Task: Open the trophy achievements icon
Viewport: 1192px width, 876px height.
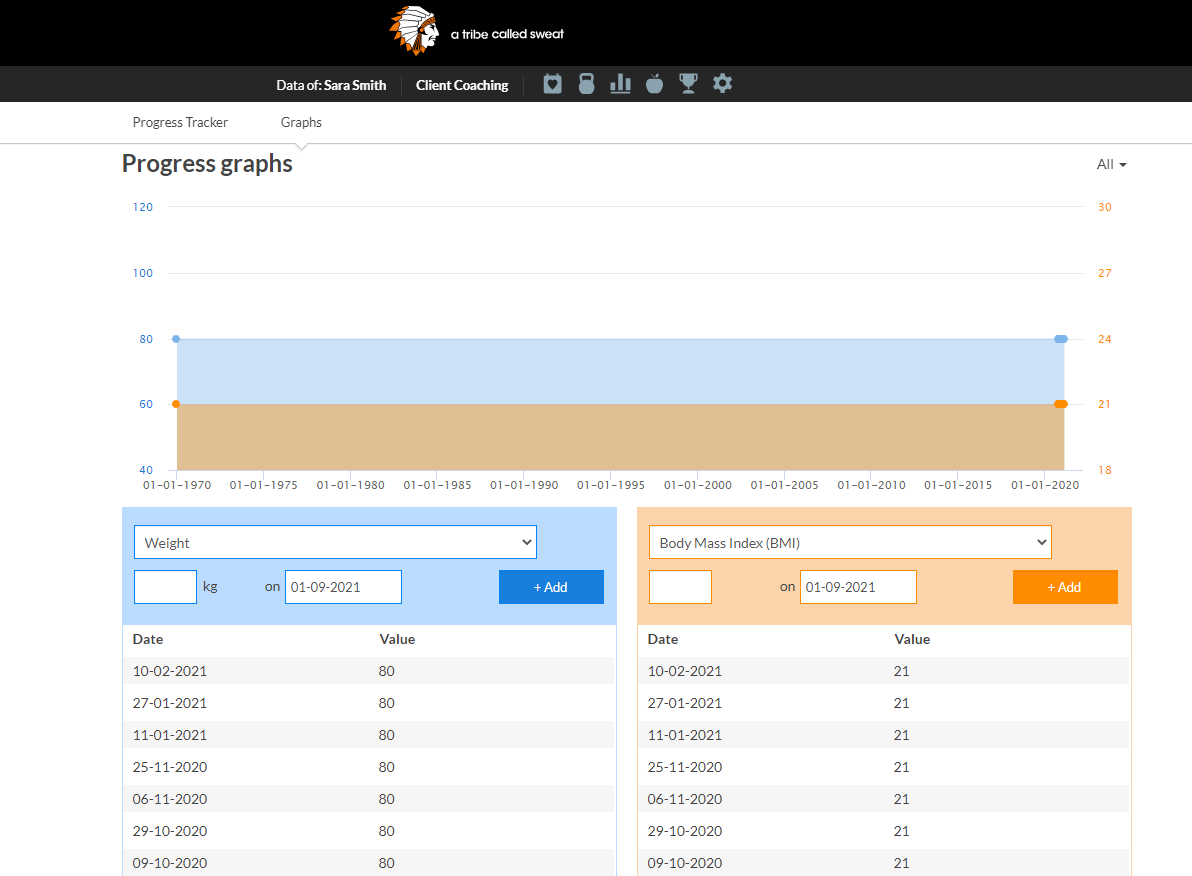Action: pyautogui.click(x=688, y=84)
